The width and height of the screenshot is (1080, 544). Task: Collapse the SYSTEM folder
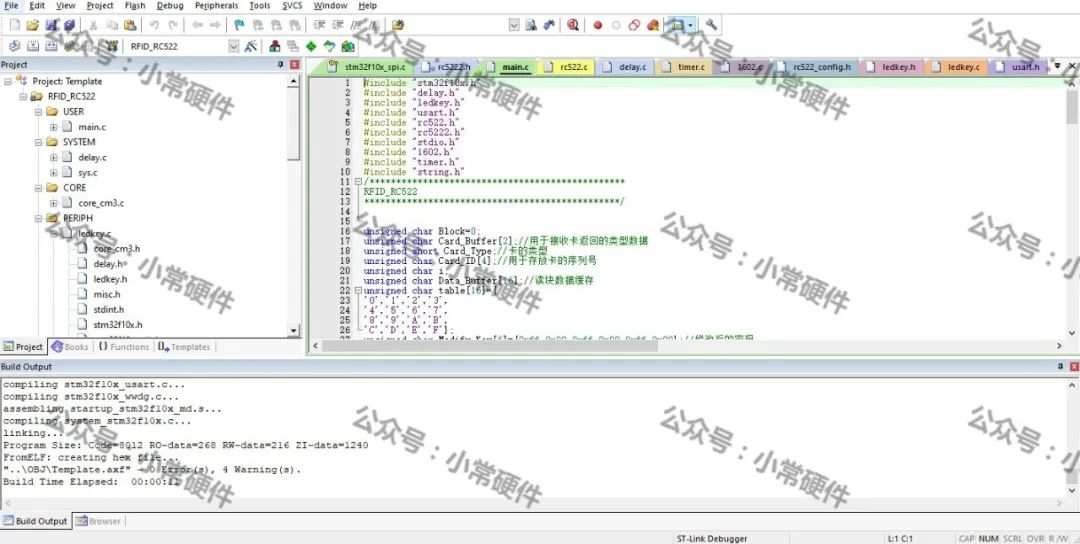(x=39, y=143)
